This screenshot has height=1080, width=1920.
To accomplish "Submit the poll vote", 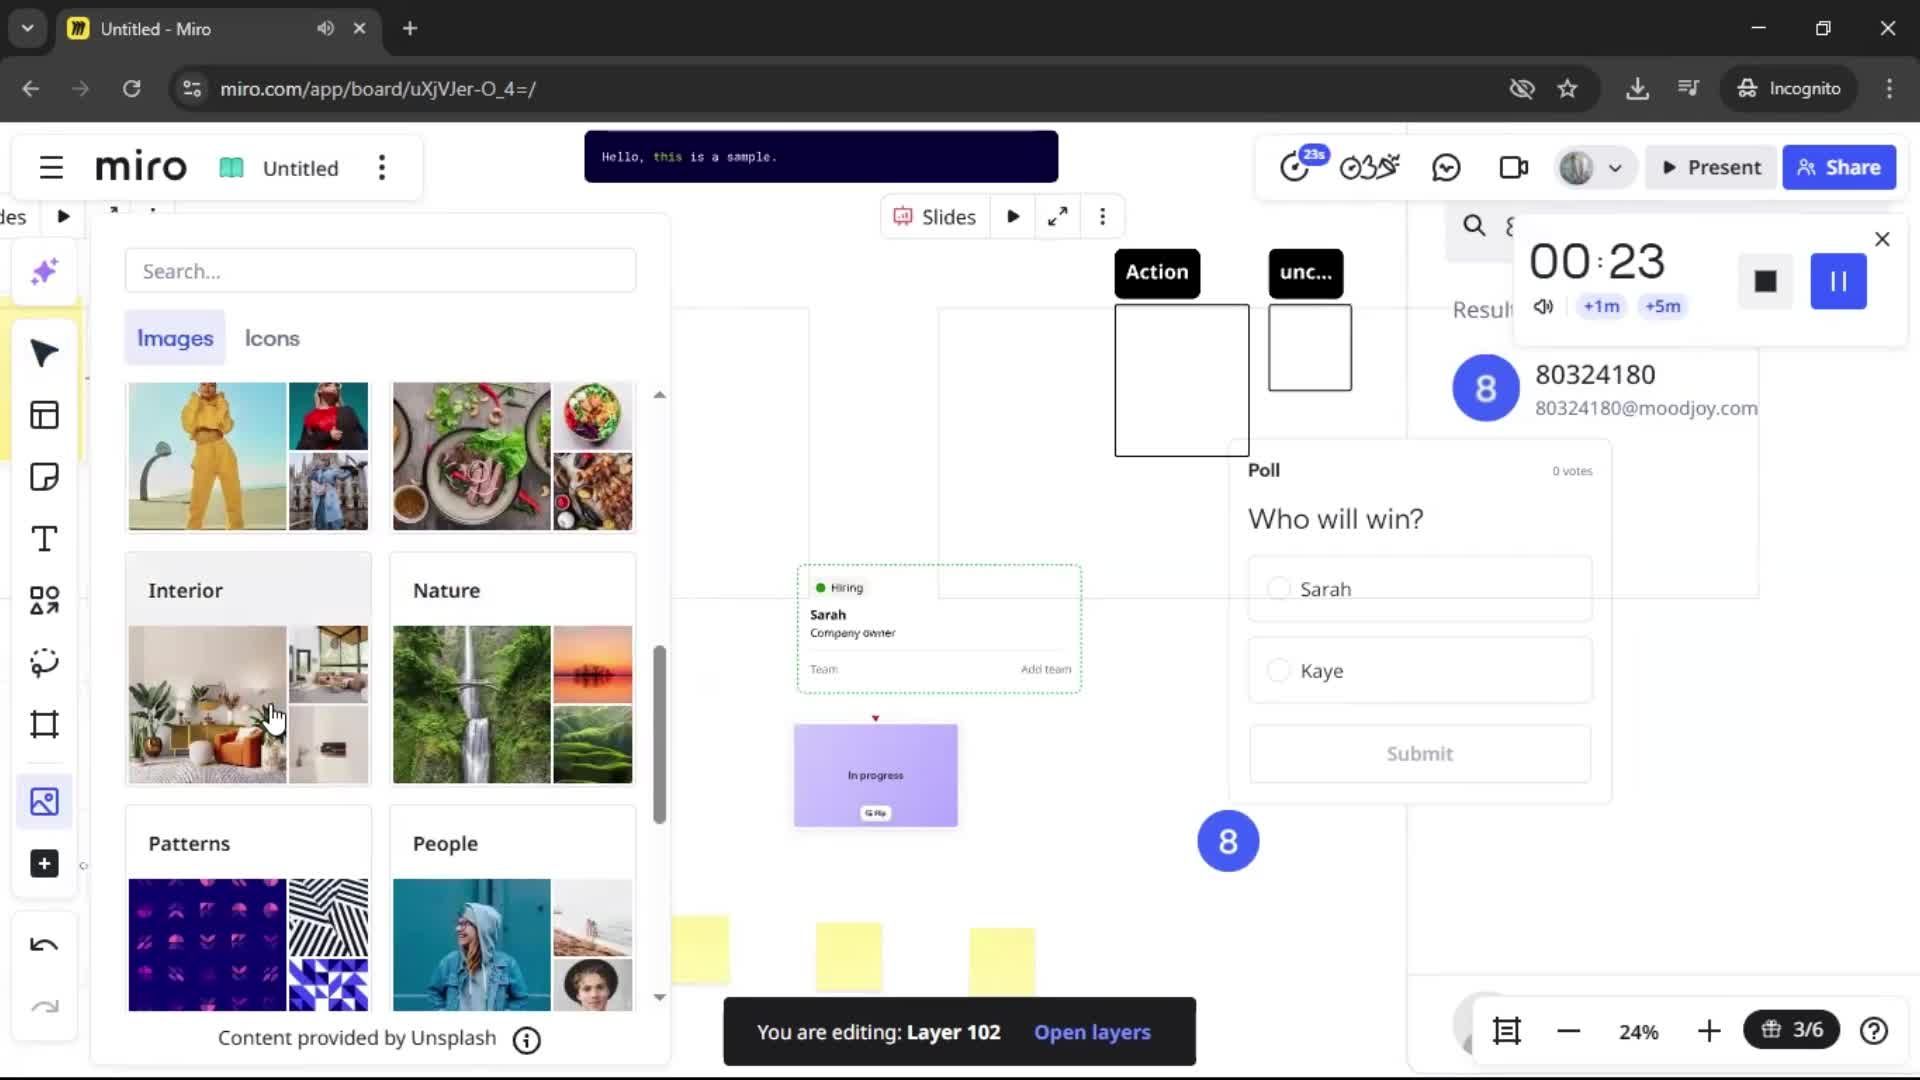I will [x=1420, y=753].
